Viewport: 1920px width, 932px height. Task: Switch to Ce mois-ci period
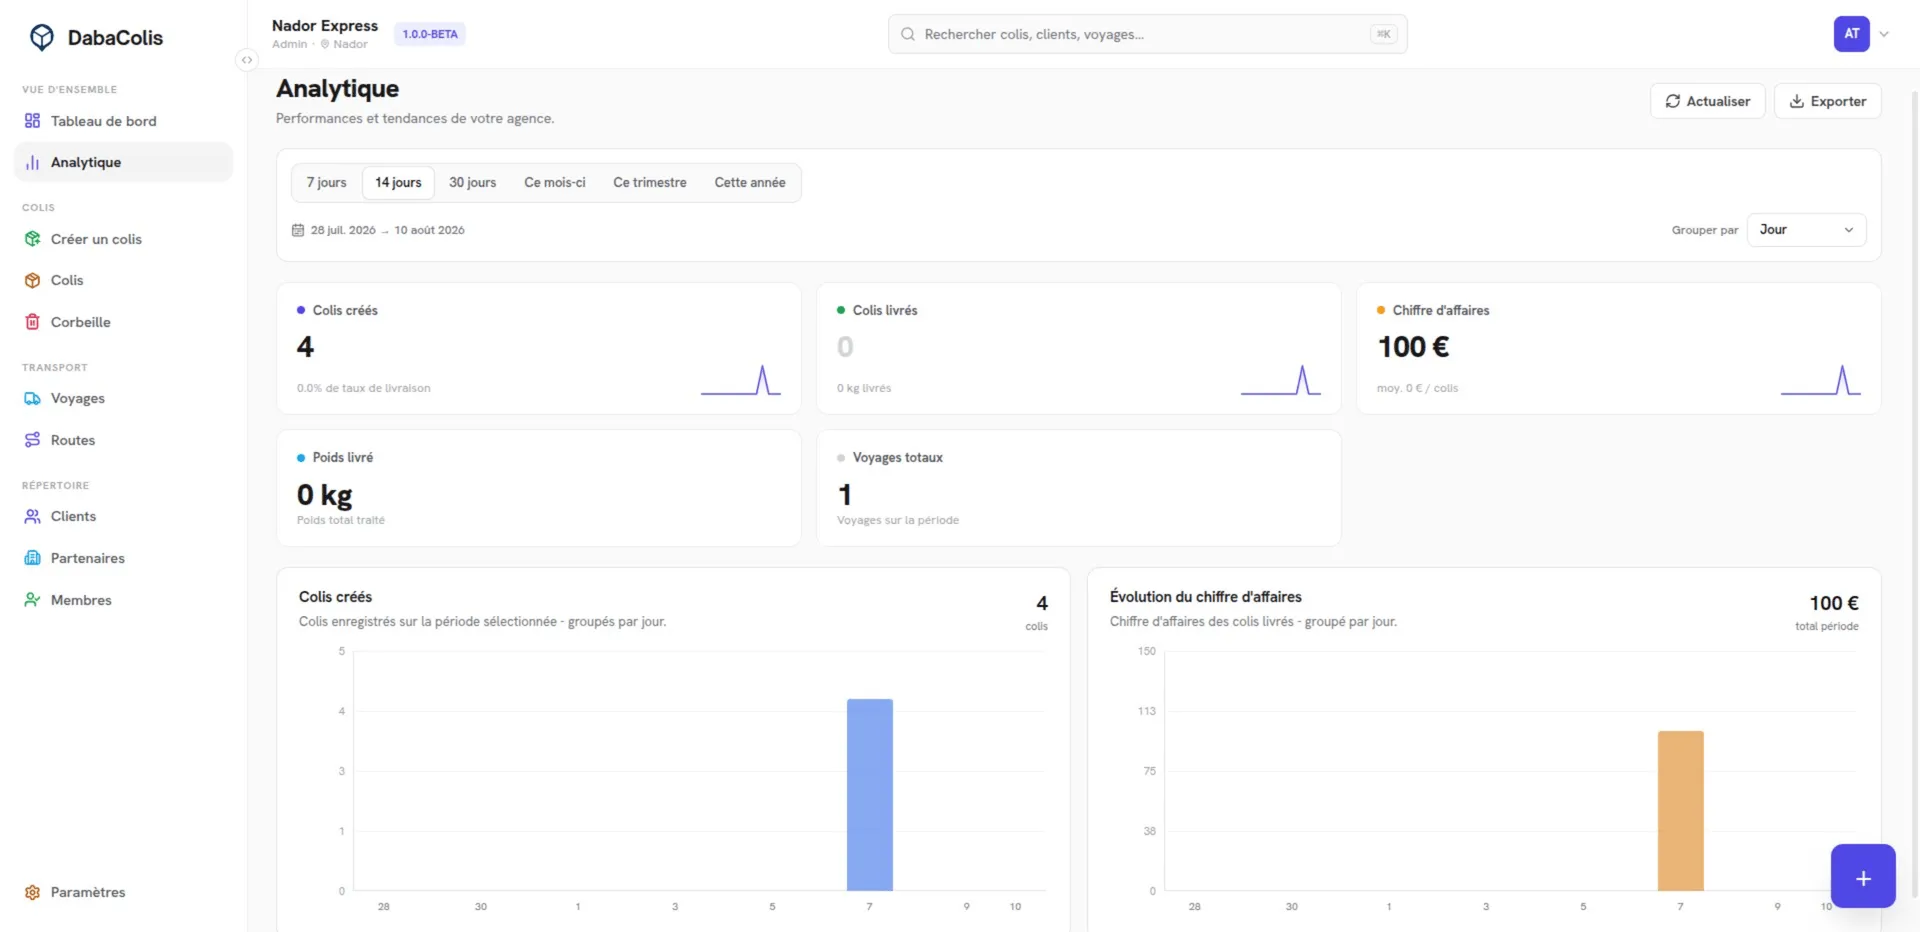tap(555, 183)
